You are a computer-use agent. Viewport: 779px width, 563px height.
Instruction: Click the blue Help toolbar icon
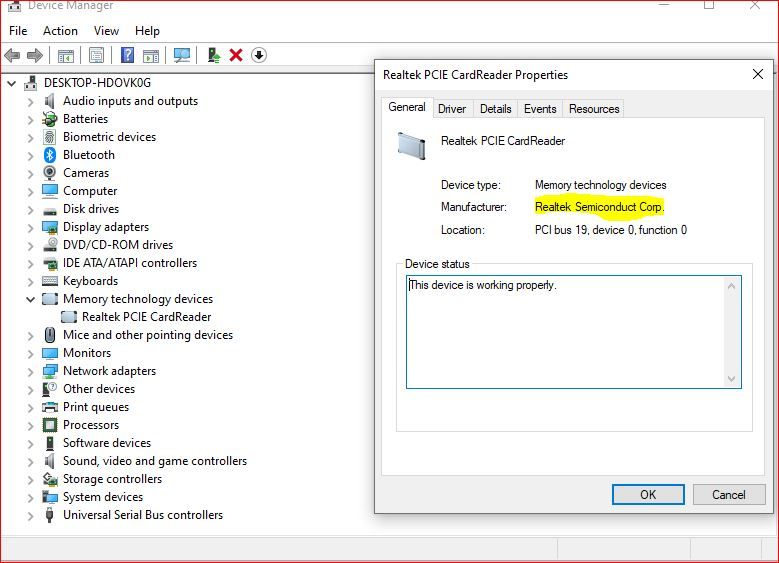128,55
